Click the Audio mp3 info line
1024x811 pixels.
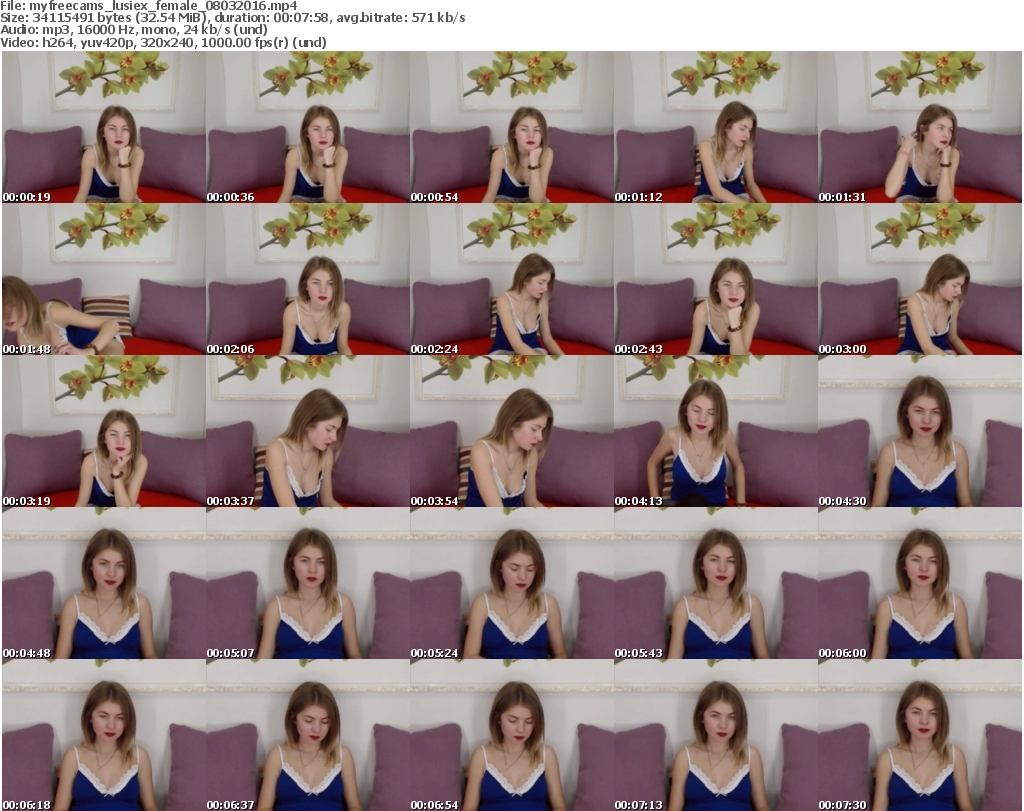[x=134, y=29]
